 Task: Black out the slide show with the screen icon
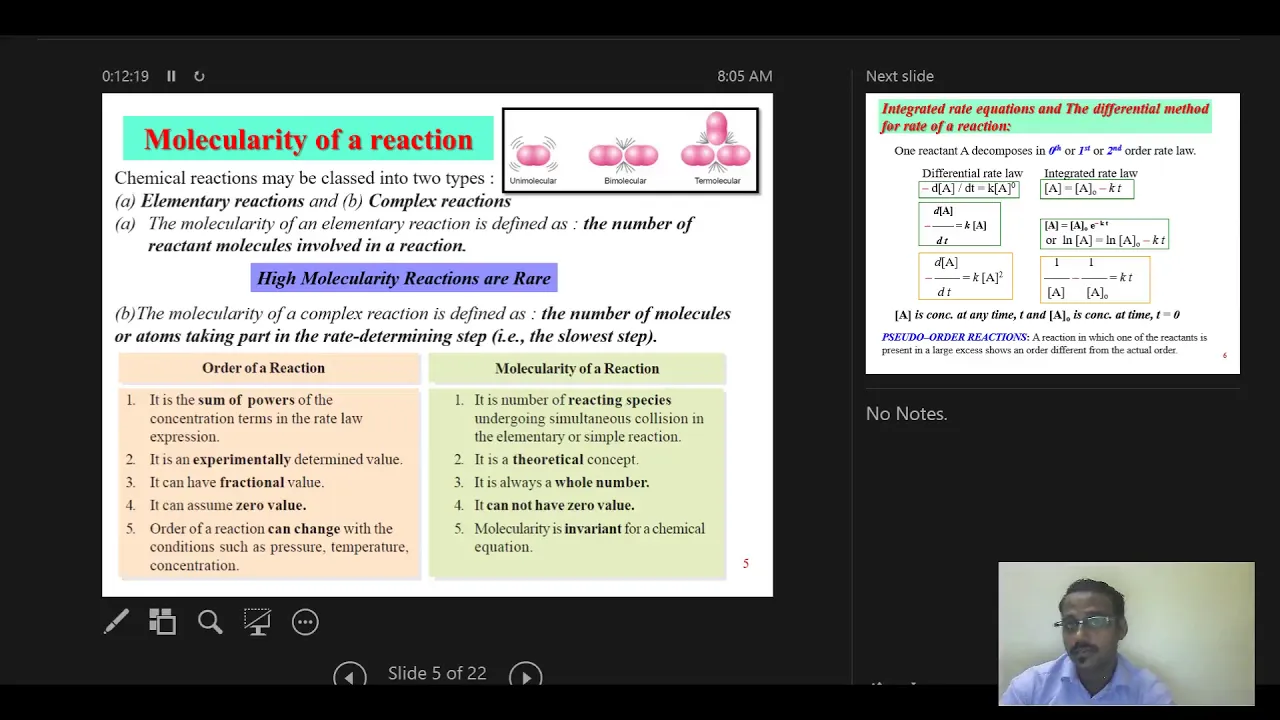coord(257,622)
